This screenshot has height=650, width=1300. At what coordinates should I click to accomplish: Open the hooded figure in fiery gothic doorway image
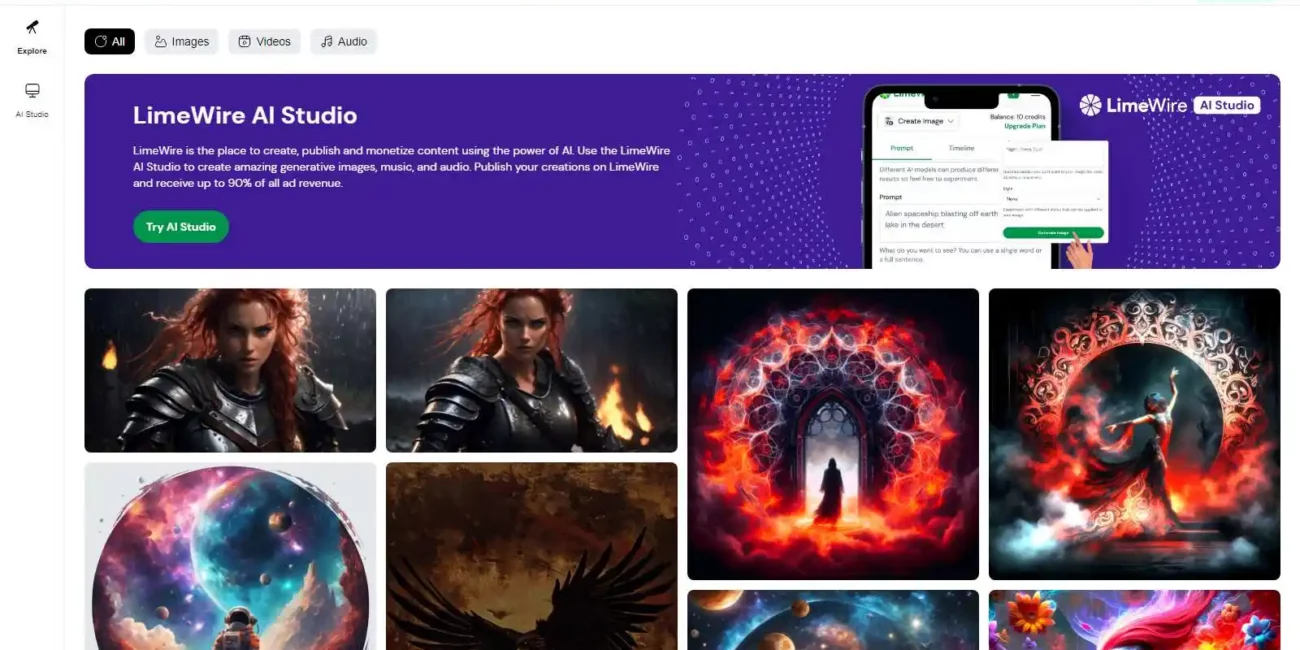(x=832, y=434)
